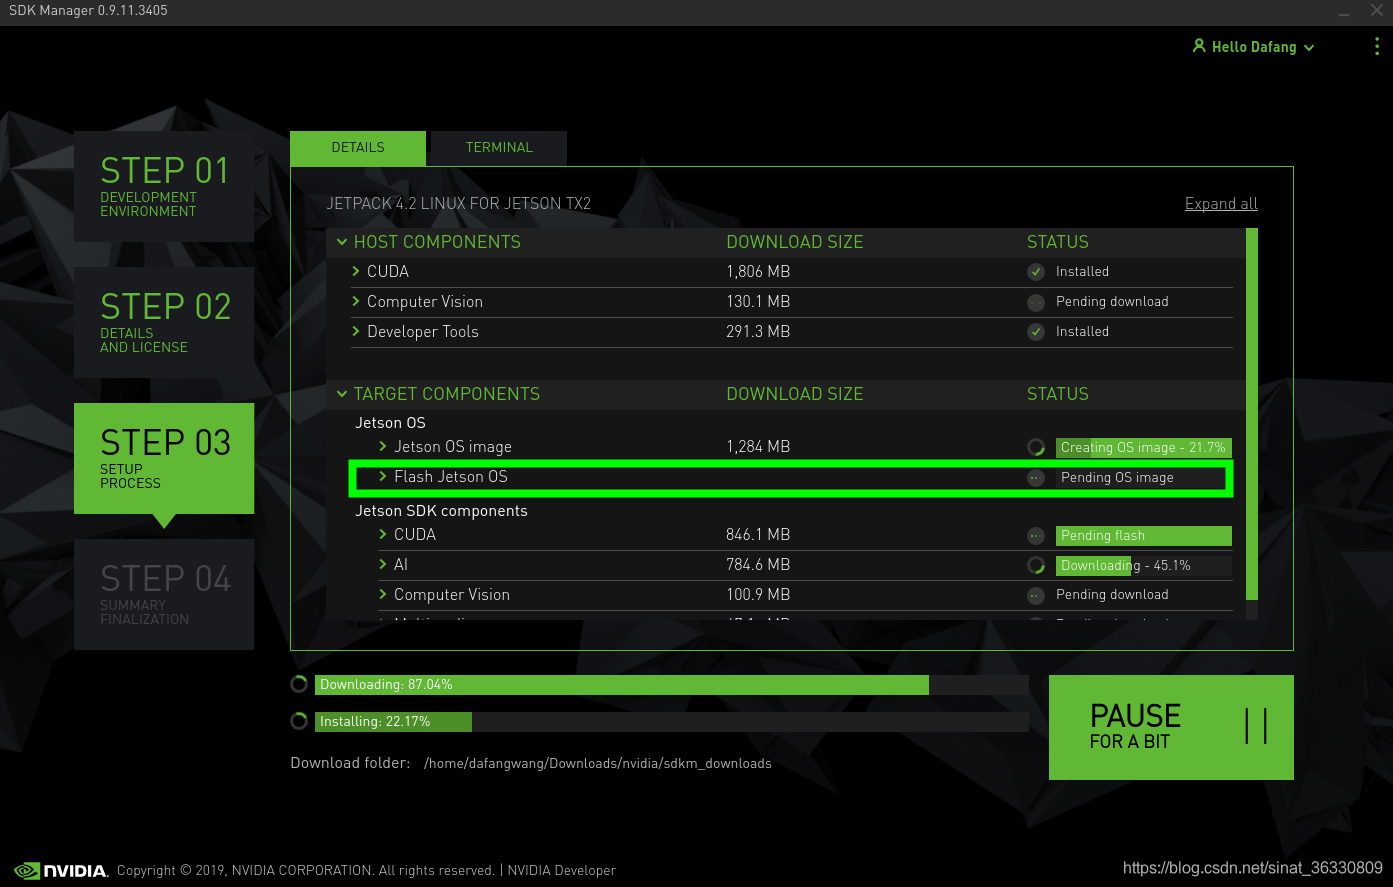Click the 846.1 MB download size value
1393x887 pixels.
pos(758,535)
